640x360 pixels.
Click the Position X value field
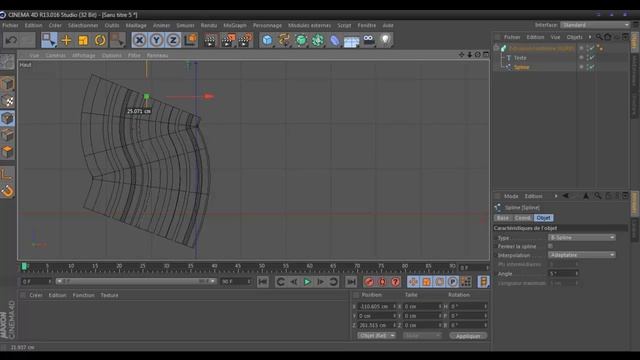(x=377, y=306)
